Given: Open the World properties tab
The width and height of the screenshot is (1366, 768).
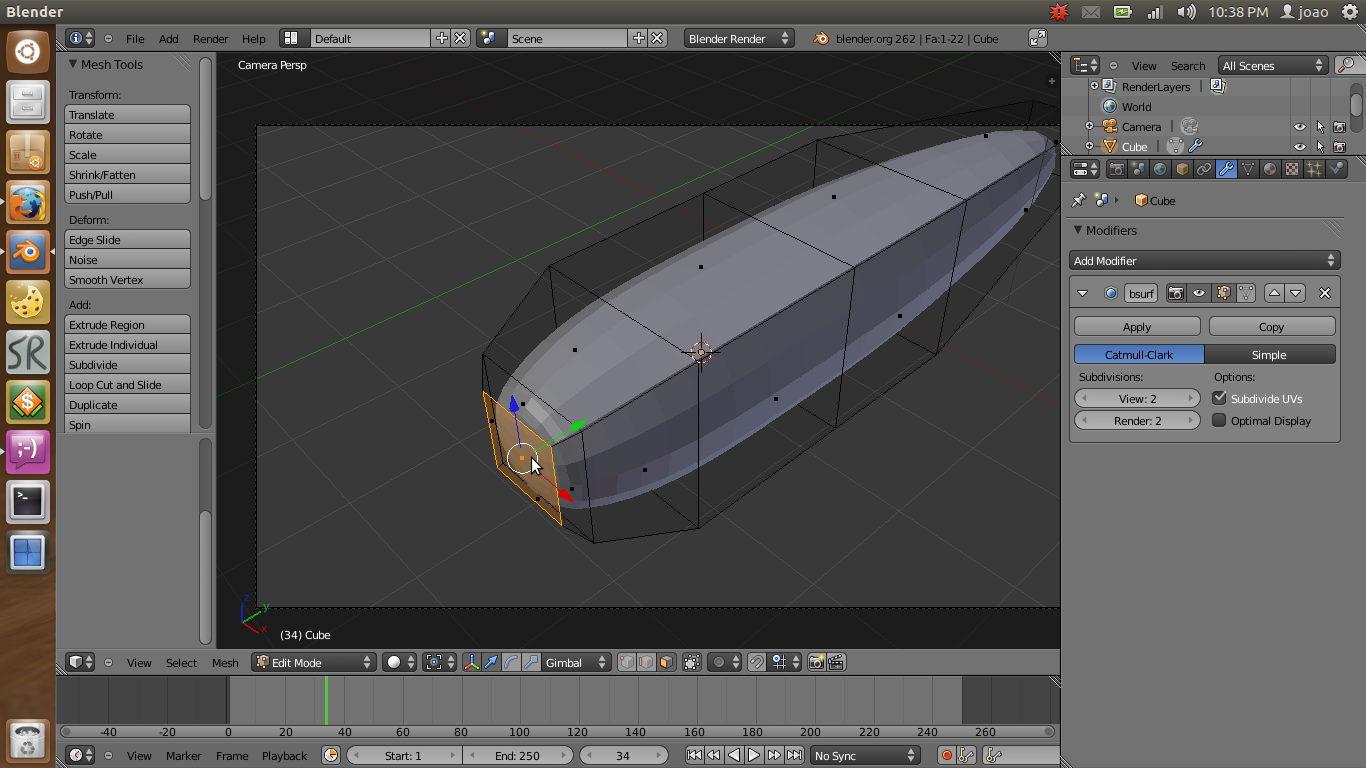Looking at the screenshot, I should click(x=1159, y=168).
